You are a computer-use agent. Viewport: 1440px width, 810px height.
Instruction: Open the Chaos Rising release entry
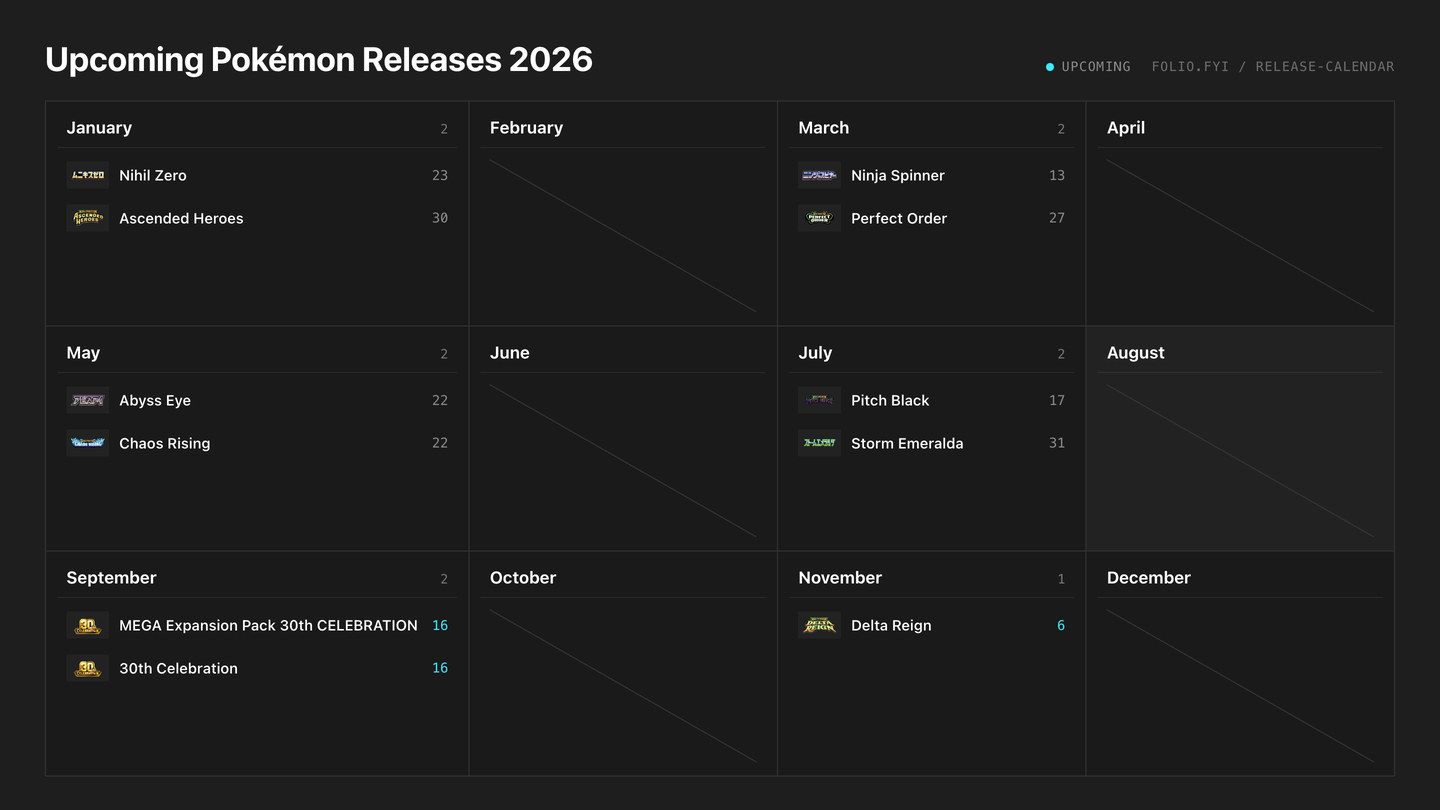coord(257,443)
